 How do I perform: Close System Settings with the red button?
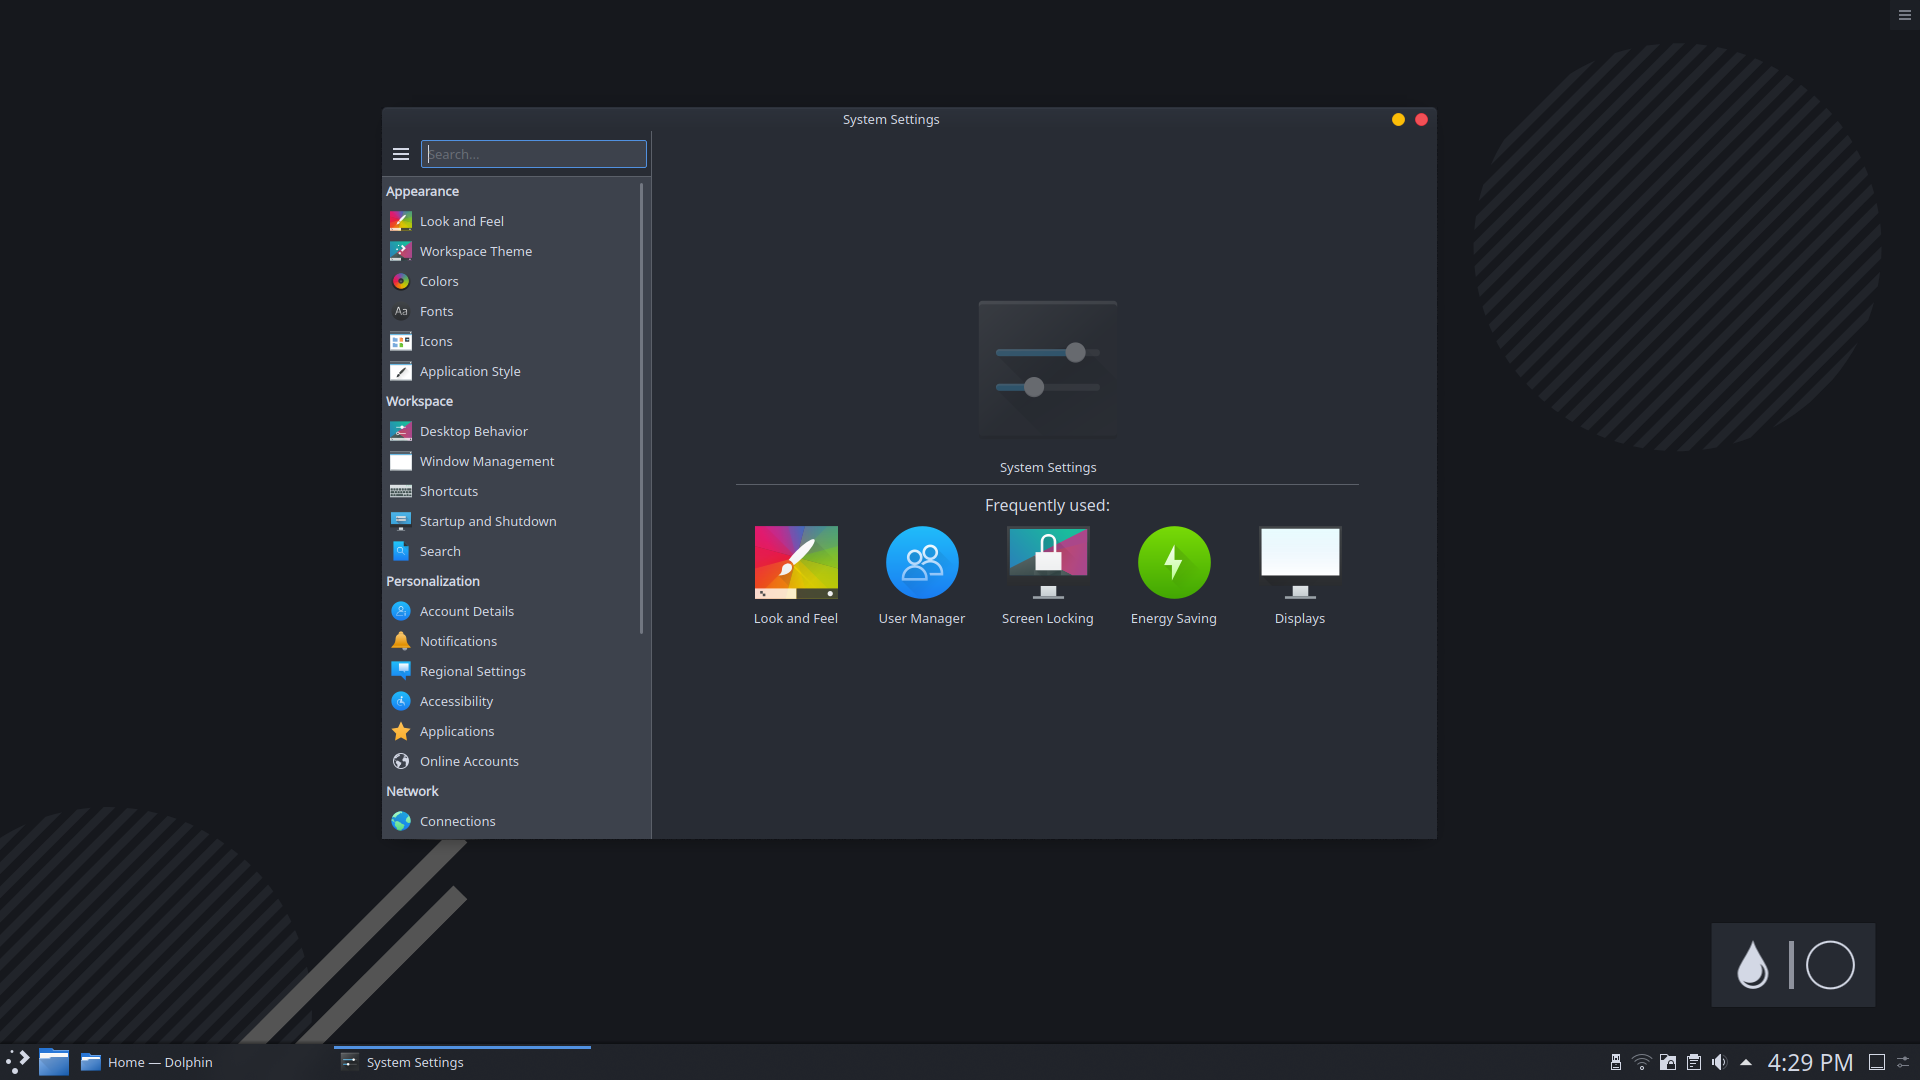(1421, 119)
